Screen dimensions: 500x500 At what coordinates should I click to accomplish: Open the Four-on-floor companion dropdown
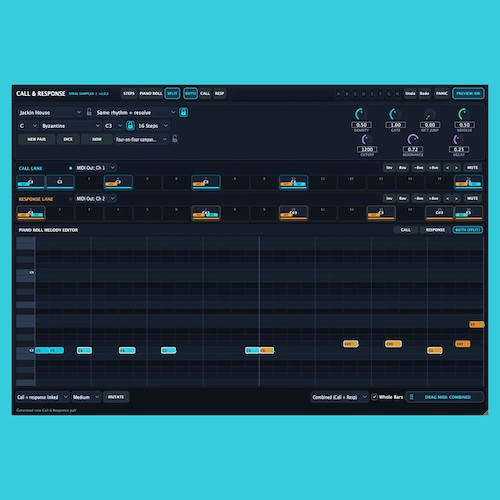click(141, 139)
